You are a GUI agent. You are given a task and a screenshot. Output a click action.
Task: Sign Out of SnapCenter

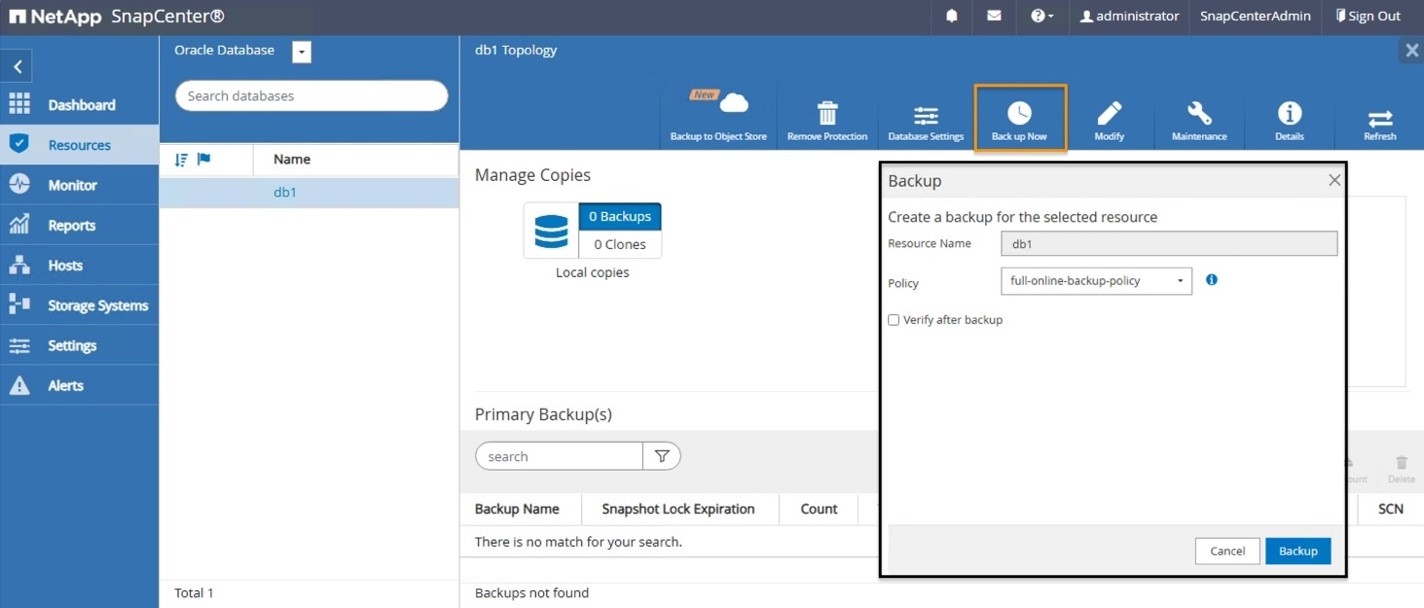click(x=1368, y=16)
